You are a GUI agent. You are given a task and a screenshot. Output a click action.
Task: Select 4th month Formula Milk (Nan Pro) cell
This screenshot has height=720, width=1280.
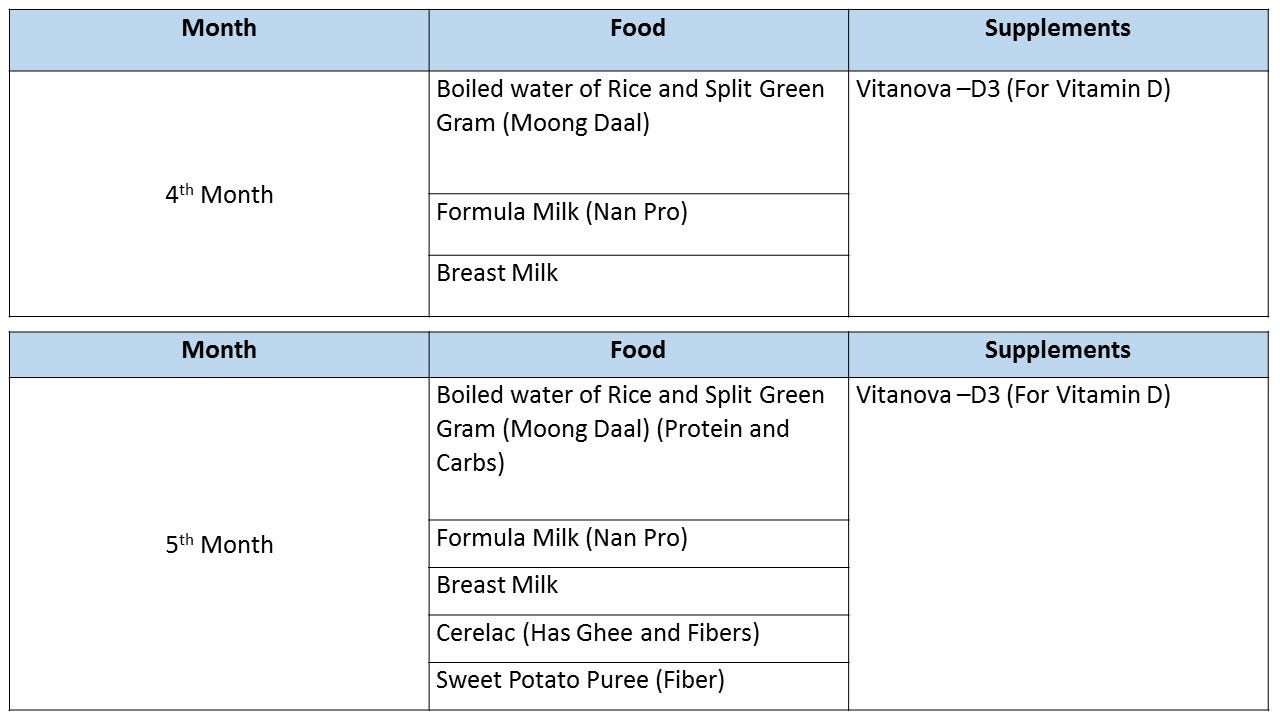(x=638, y=224)
